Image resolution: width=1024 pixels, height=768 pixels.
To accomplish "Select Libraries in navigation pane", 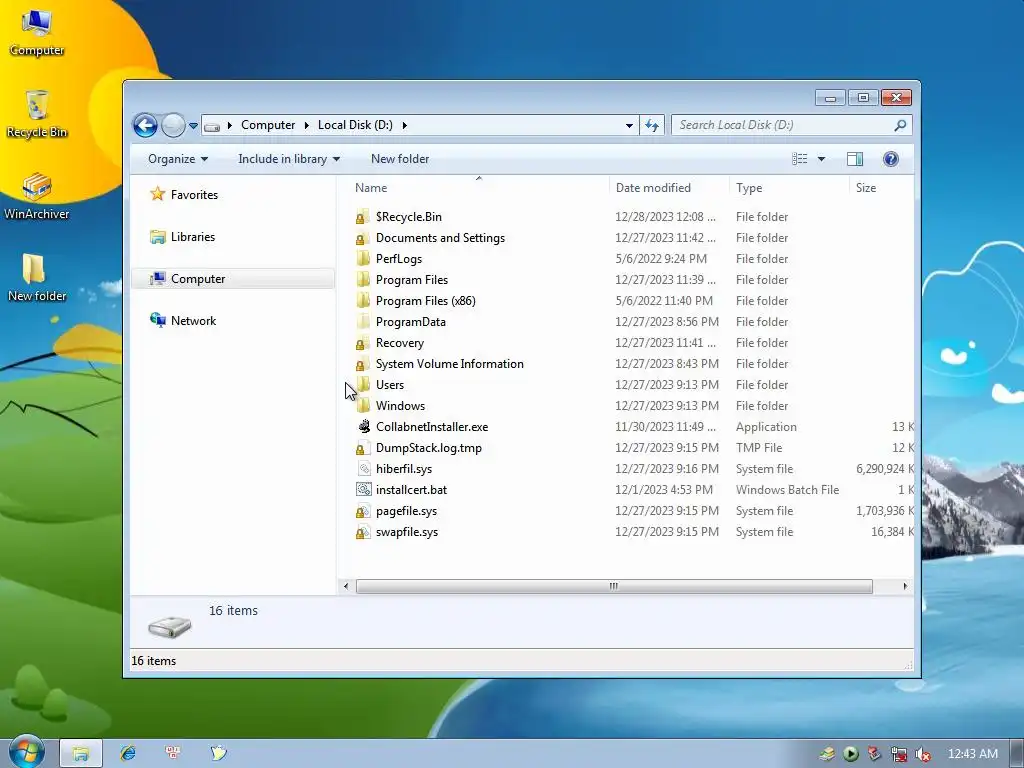I will point(192,236).
